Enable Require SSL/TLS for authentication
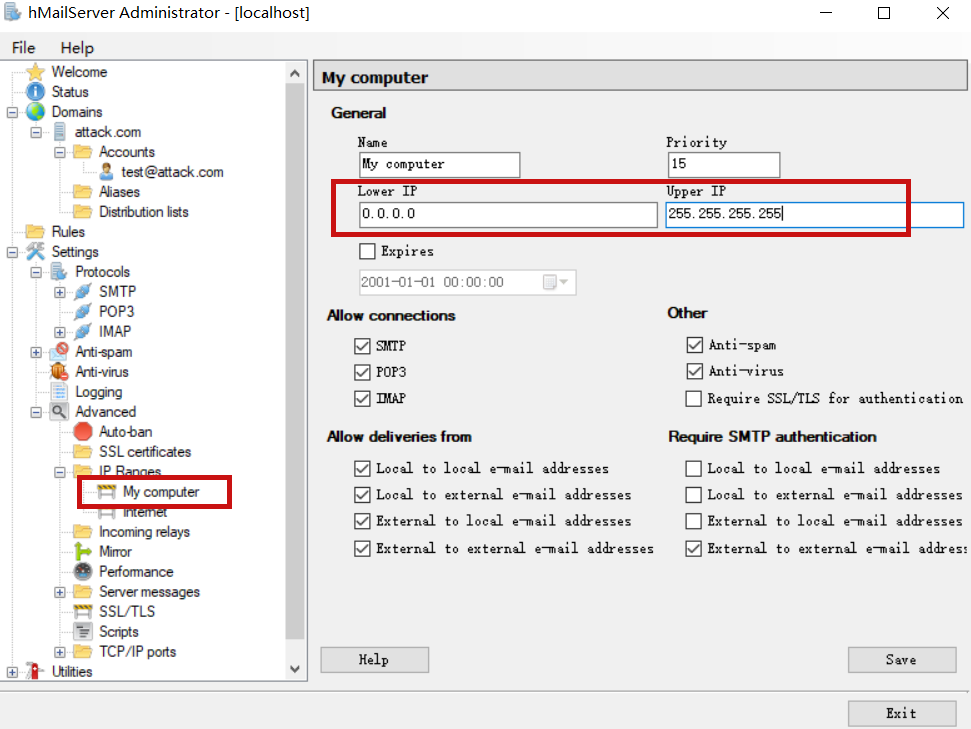Screen dimensions: 971x729 tap(694, 398)
